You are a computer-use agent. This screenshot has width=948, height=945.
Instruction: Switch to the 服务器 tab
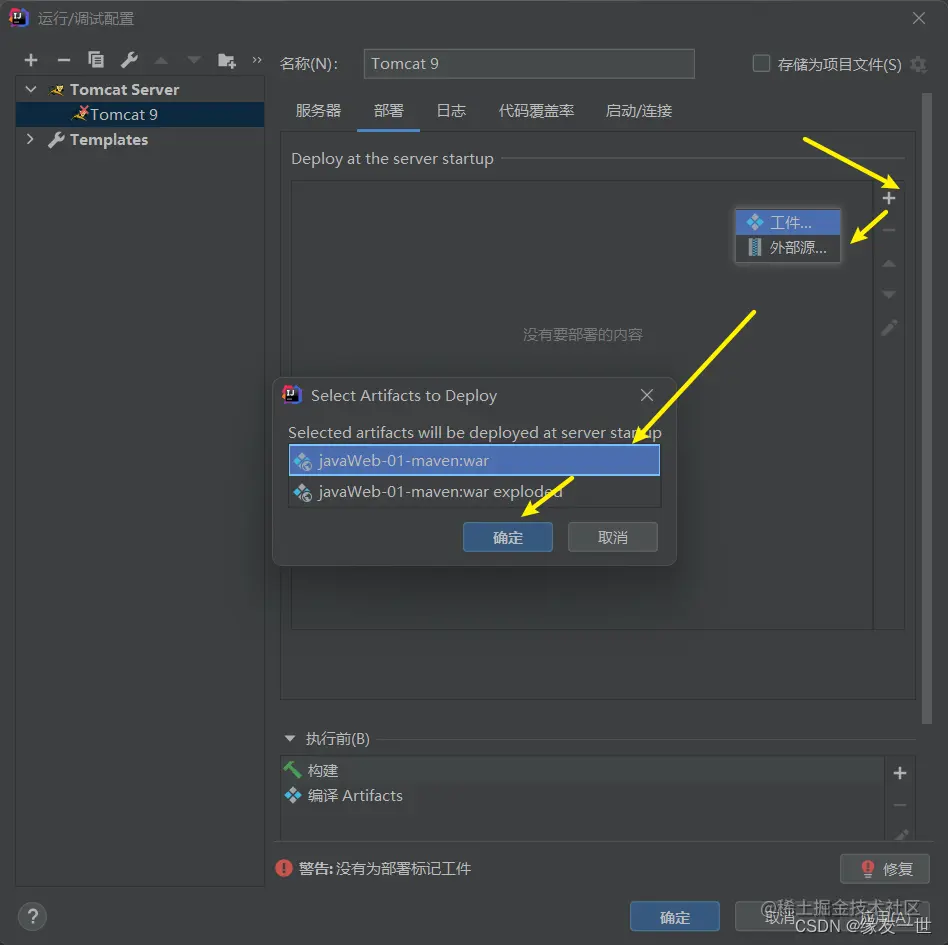point(318,111)
